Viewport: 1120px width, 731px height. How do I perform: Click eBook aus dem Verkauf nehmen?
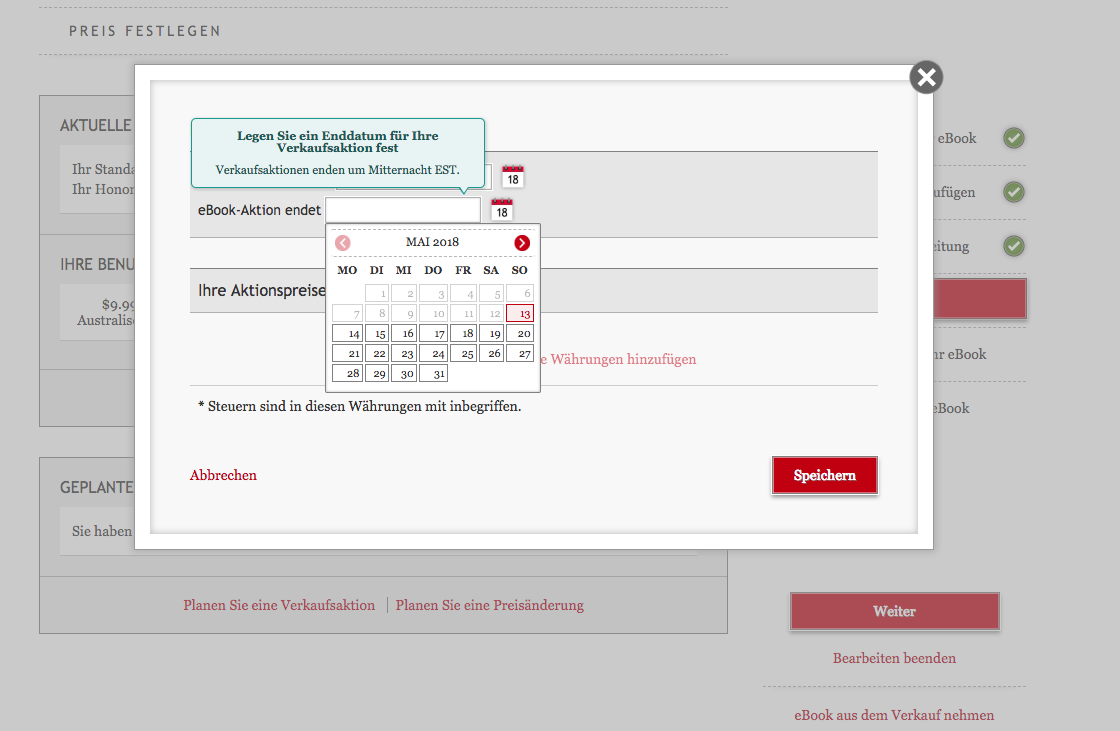pos(894,715)
